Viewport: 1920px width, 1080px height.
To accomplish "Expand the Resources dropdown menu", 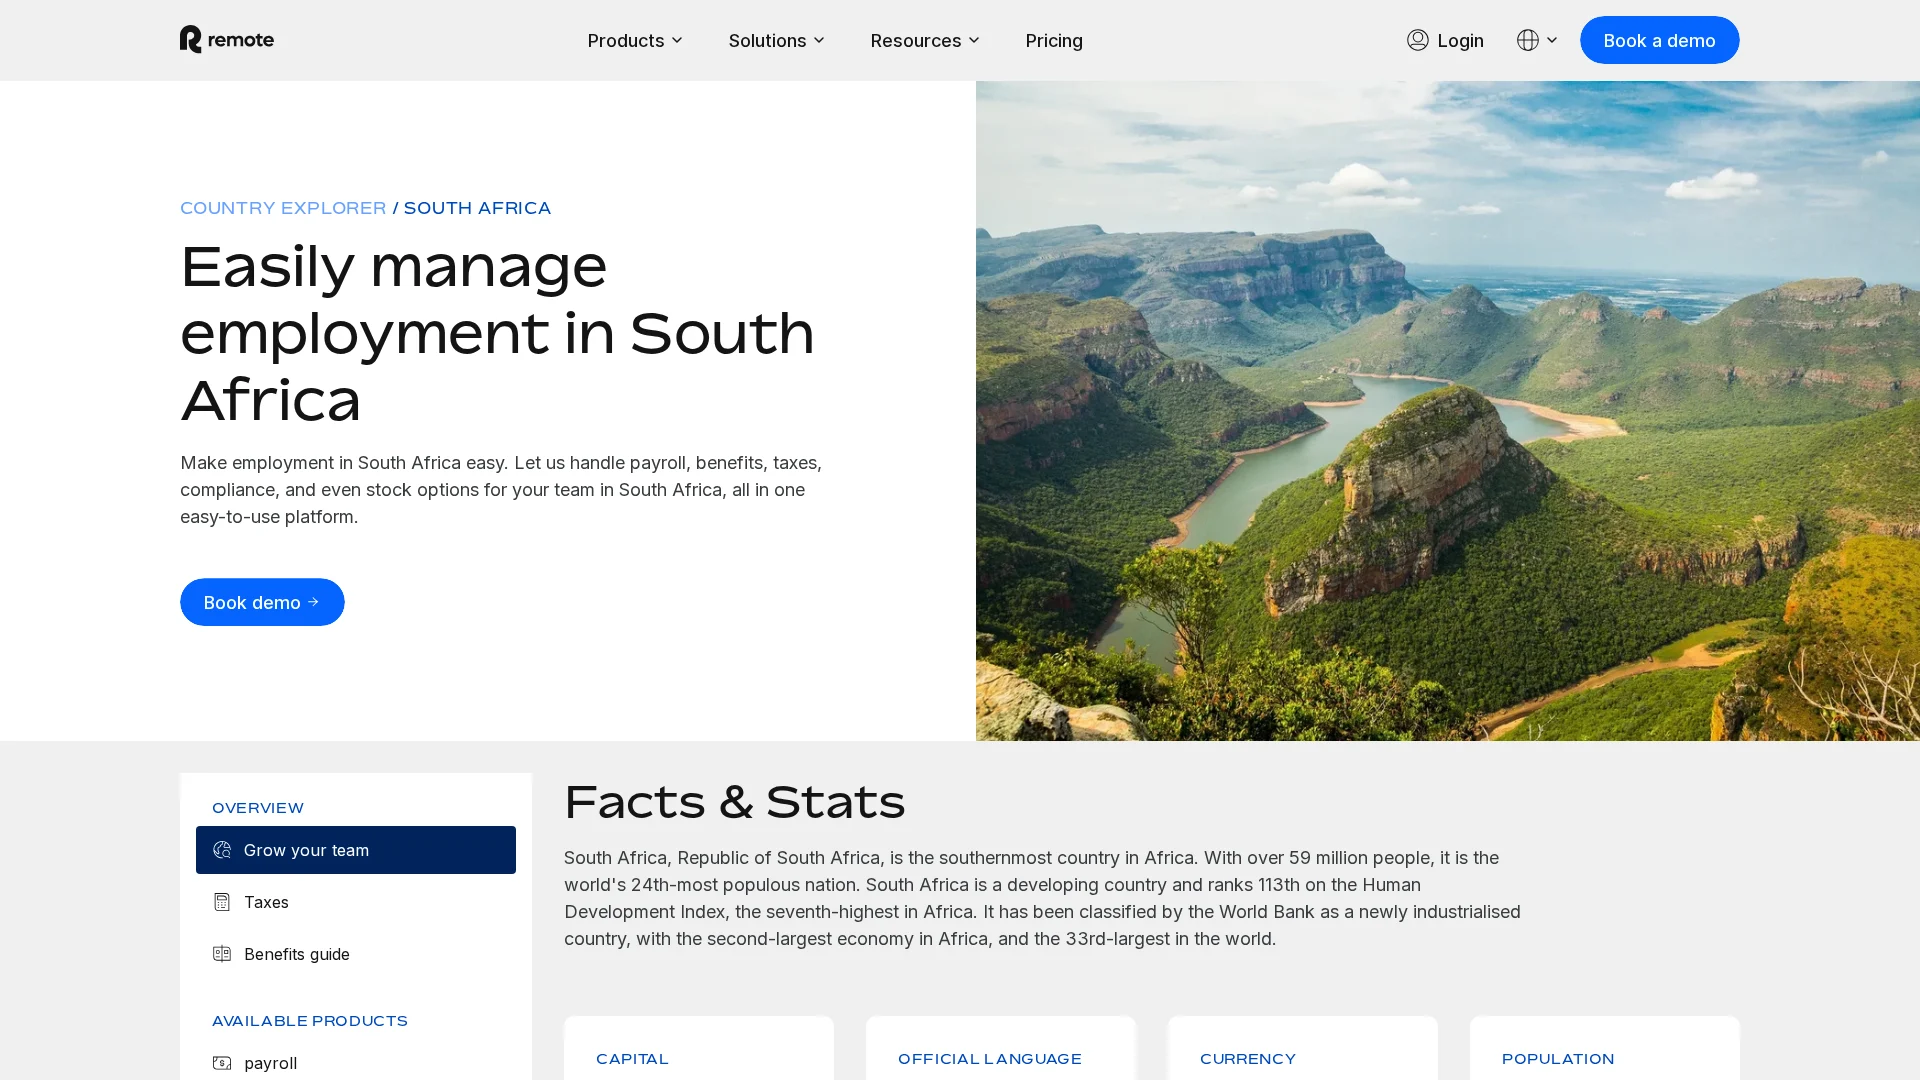I will pyautogui.click(x=925, y=40).
